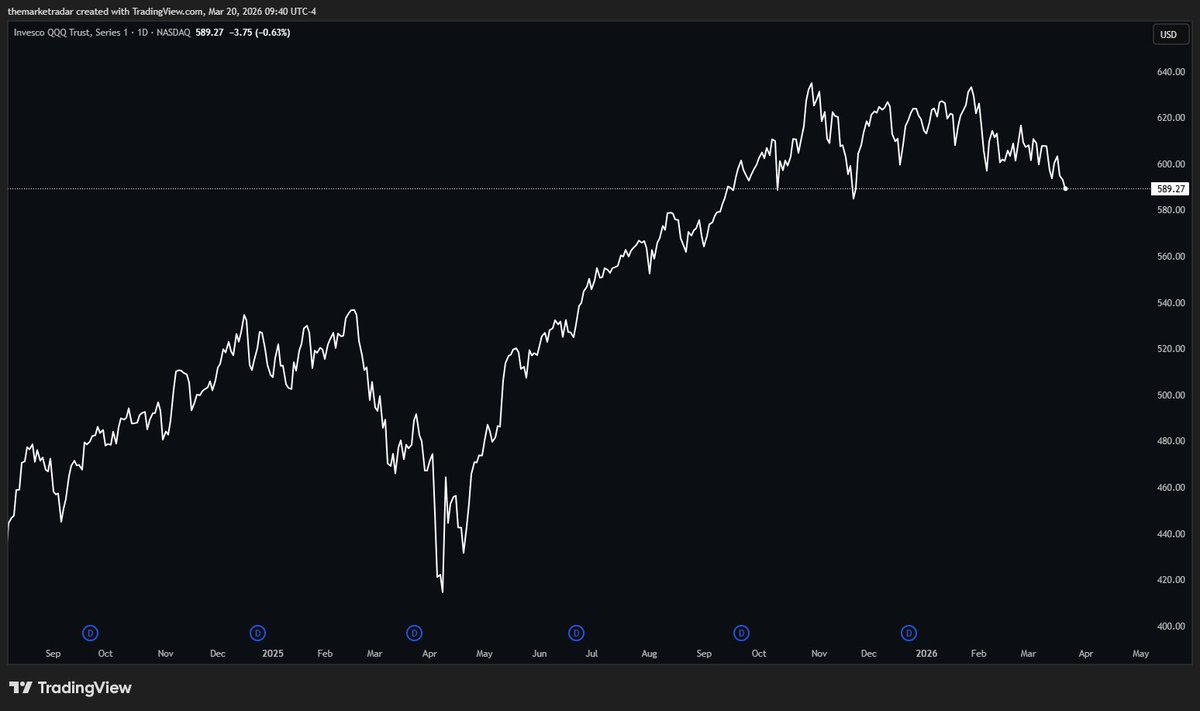Open the TradingView logo link
This screenshot has width=1200, height=711.
(70, 688)
